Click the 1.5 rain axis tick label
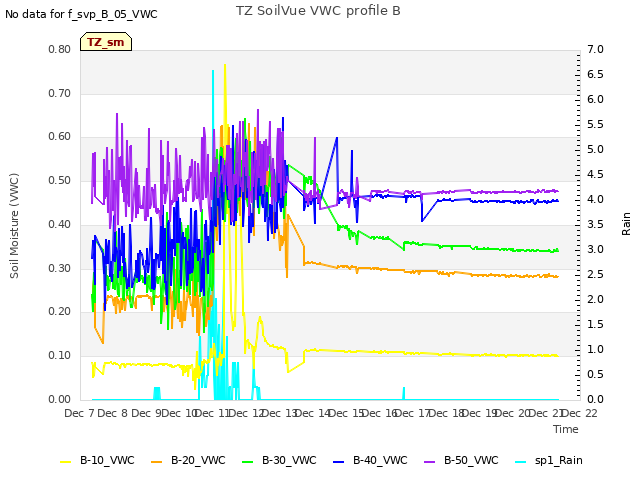This screenshot has width=640, height=480. [x=595, y=324]
